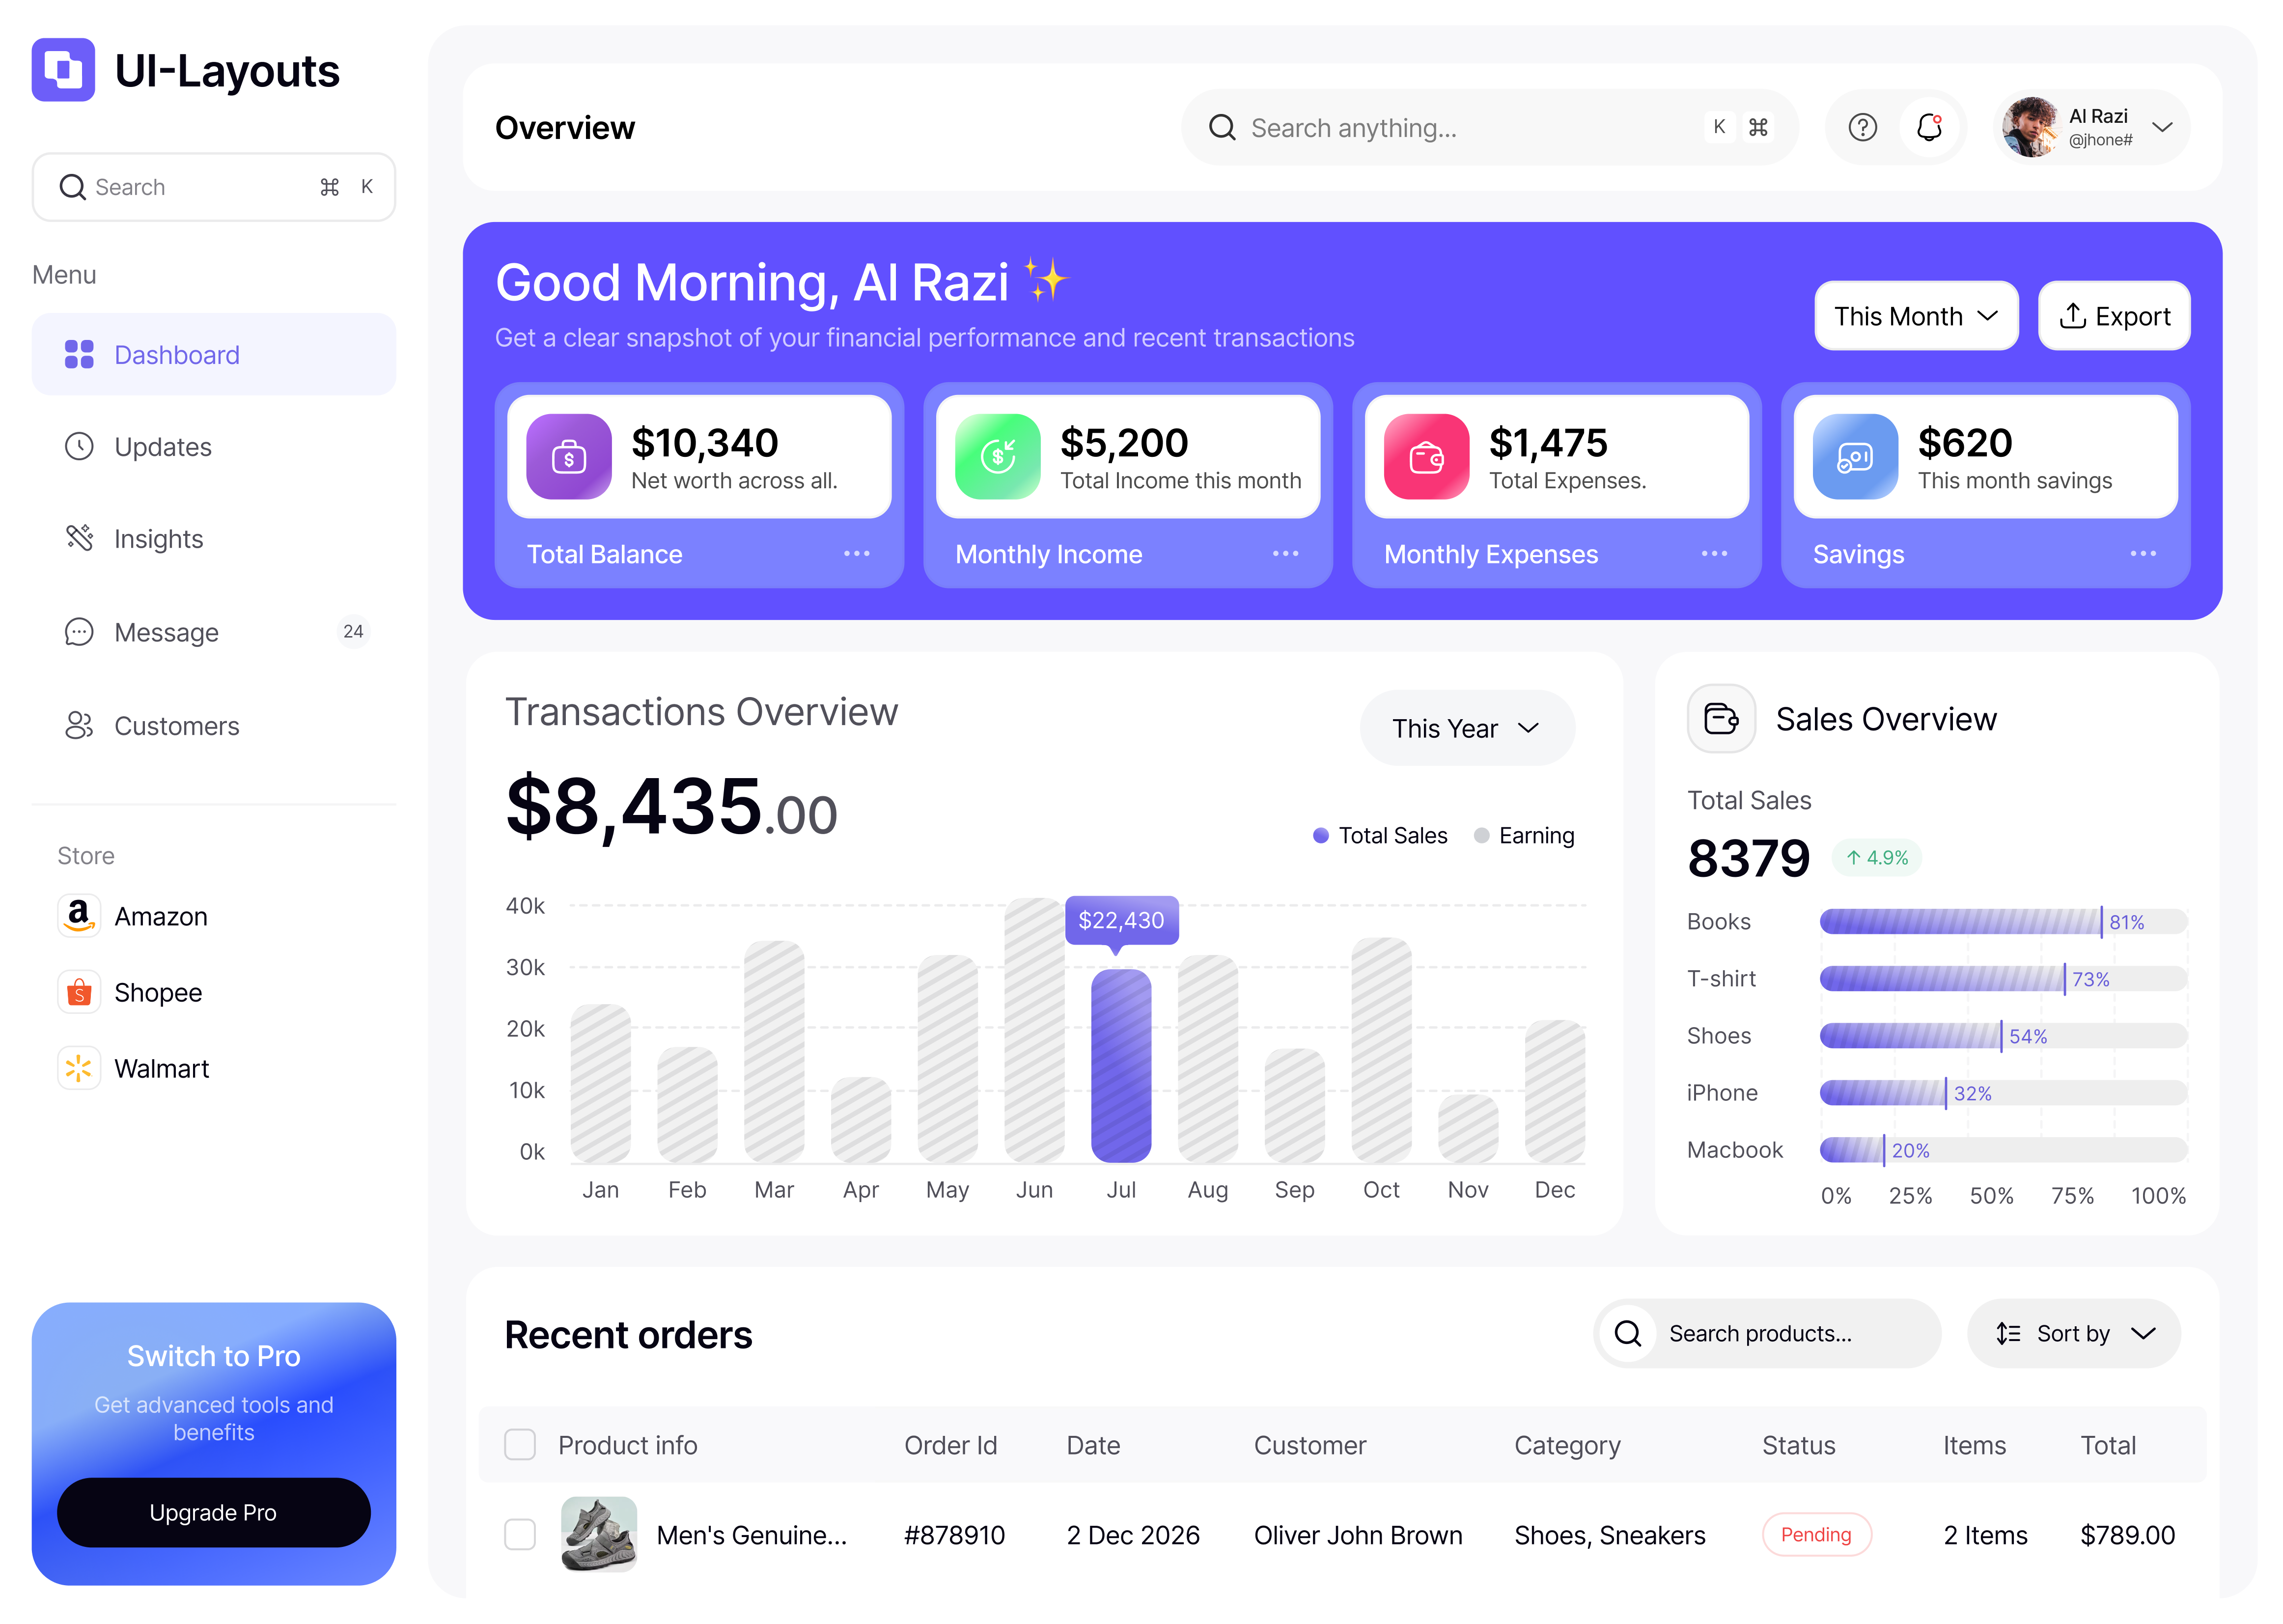Viewport: 2283px width, 1624px height.
Task: Check the Men's Genuine order row checkbox
Action: pyautogui.click(x=520, y=1533)
